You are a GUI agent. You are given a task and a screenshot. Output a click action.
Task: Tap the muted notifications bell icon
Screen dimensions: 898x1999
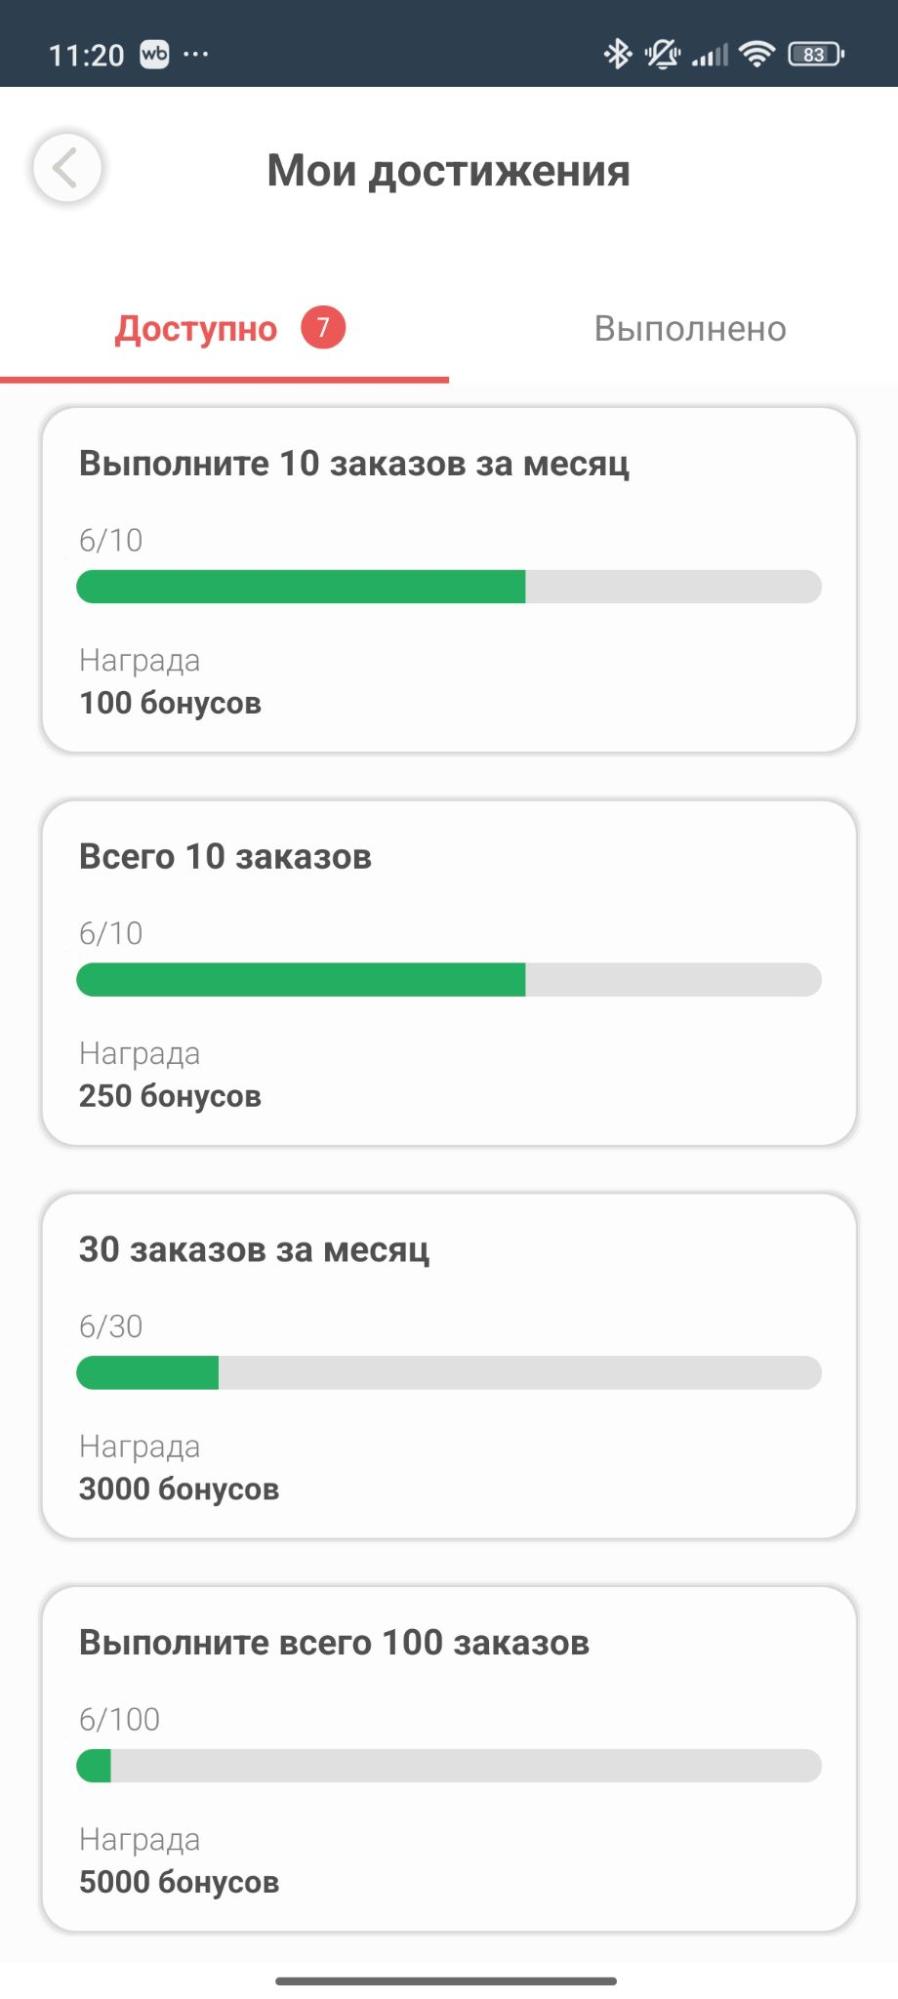662,53
